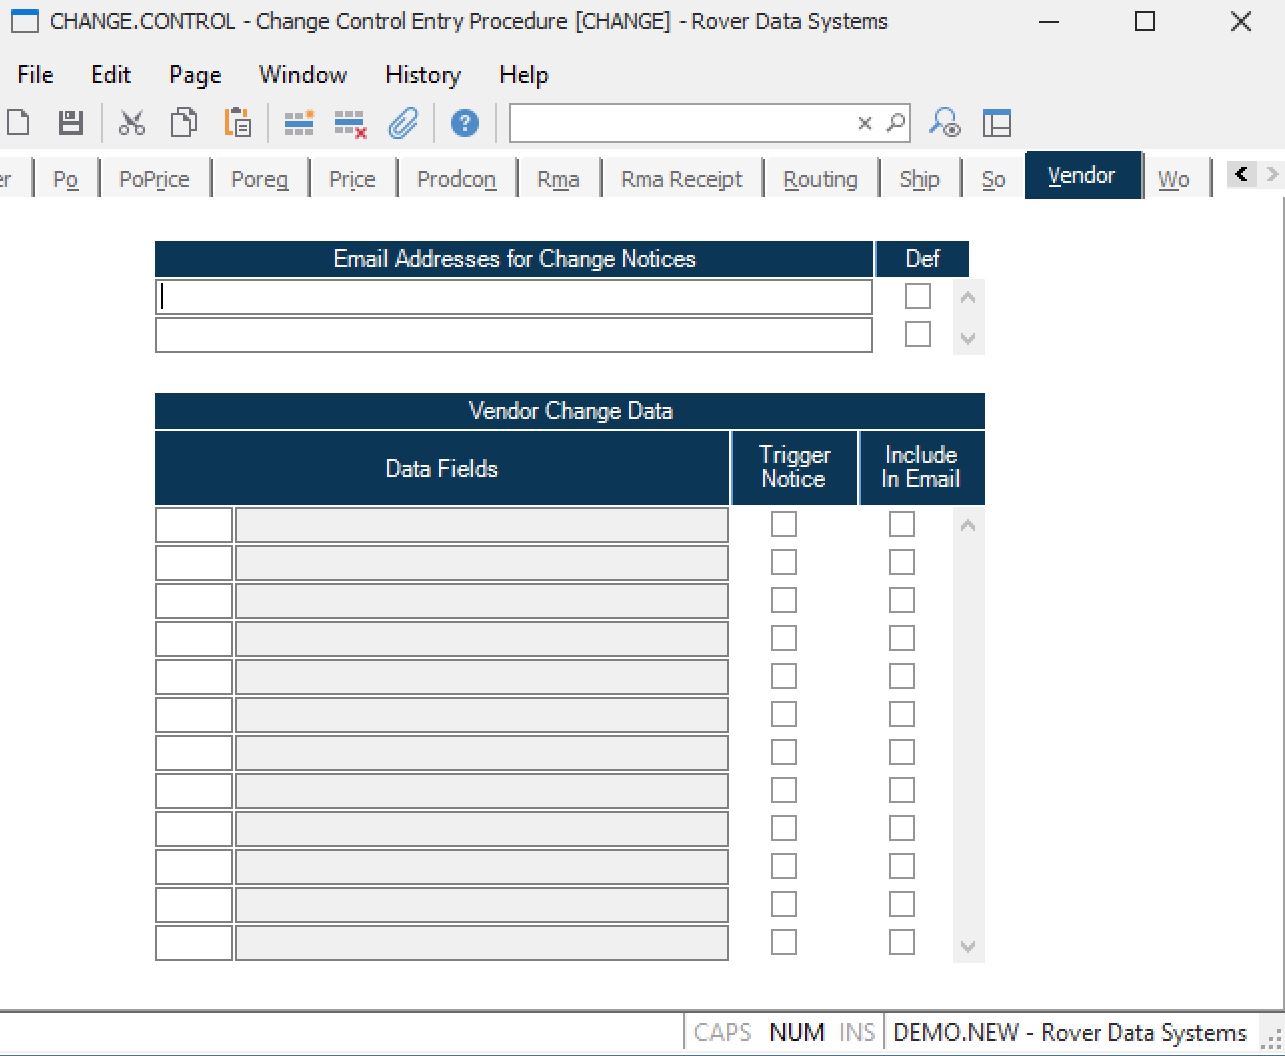Open the paperclip attachments icon
This screenshot has width=1285, height=1056.
[403, 123]
